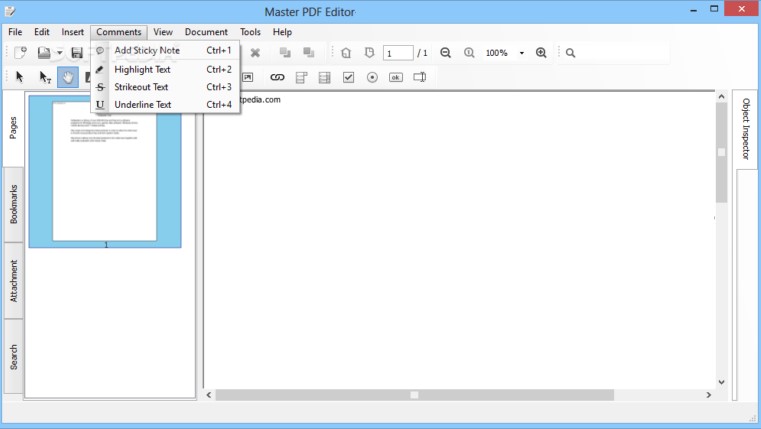Select the Hand tool
761x429 pixels.
[x=68, y=77]
